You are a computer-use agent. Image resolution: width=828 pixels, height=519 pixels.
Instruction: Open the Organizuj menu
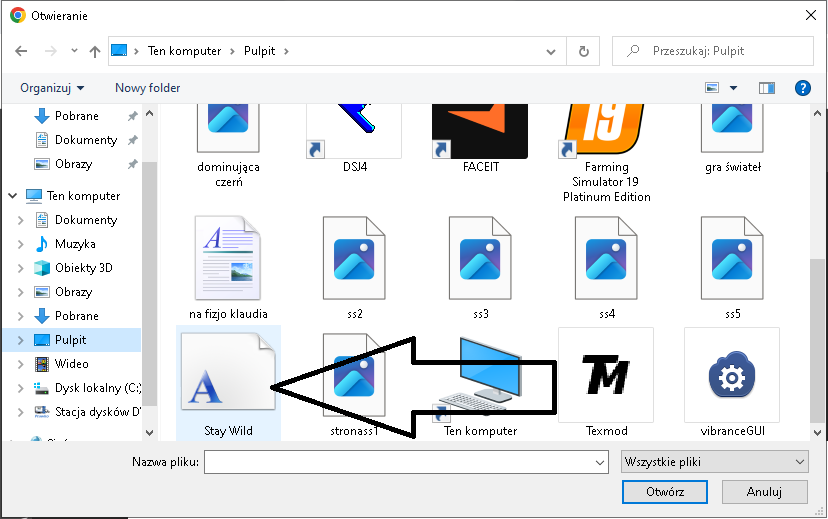tap(52, 88)
